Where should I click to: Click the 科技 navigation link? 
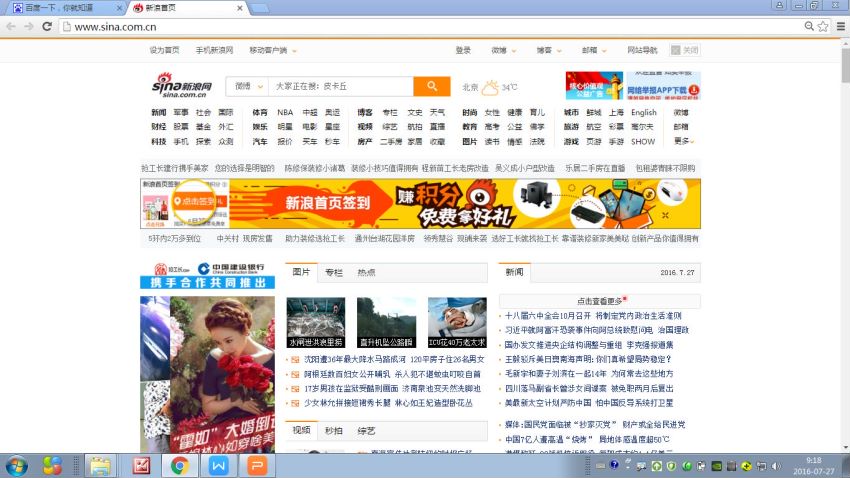tap(158, 141)
